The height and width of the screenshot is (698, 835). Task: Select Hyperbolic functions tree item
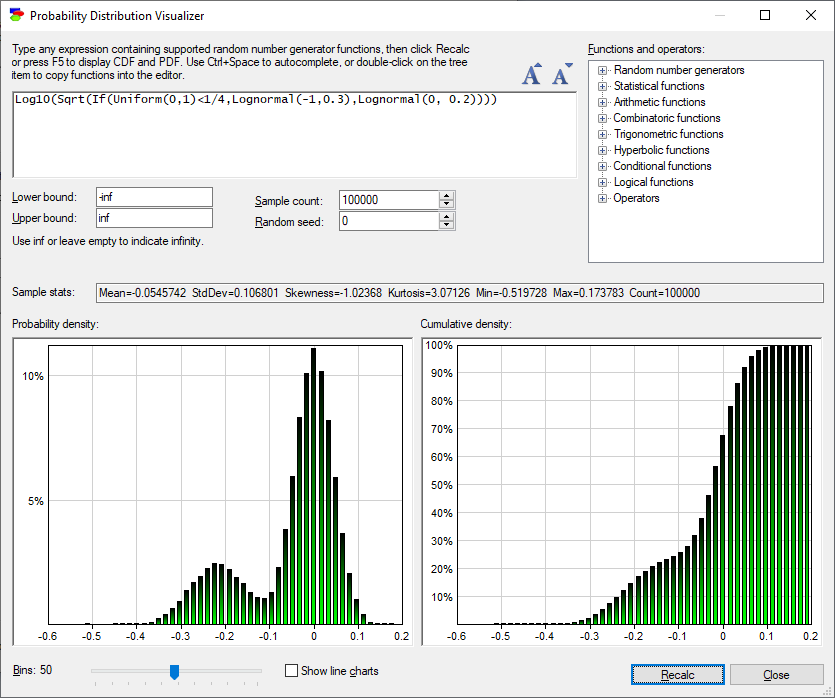[661, 150]
